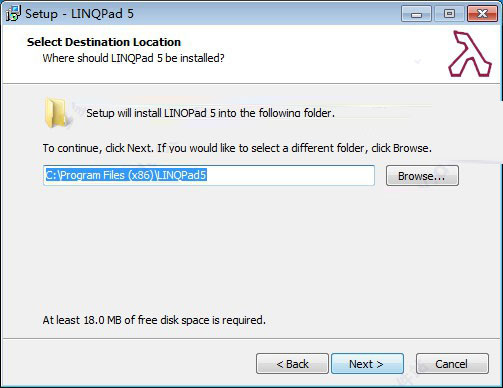
Task: Click inside the destination folder path field
Action: (x=209, y=175)
